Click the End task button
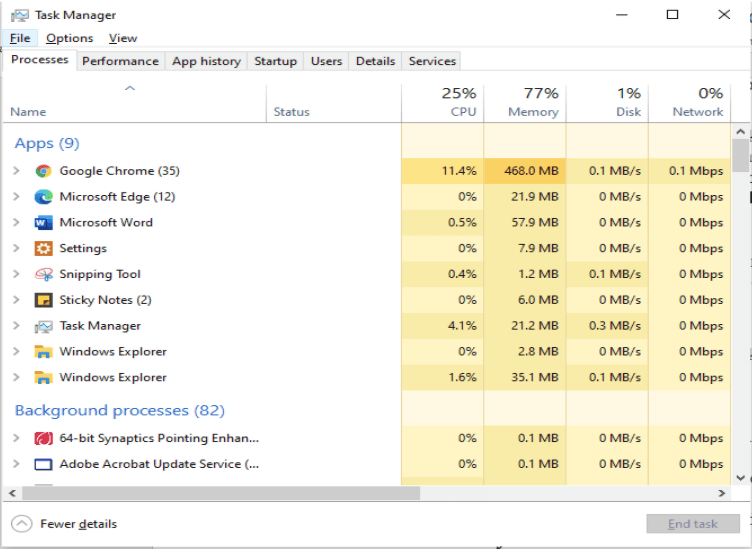 tap(693, 524)
